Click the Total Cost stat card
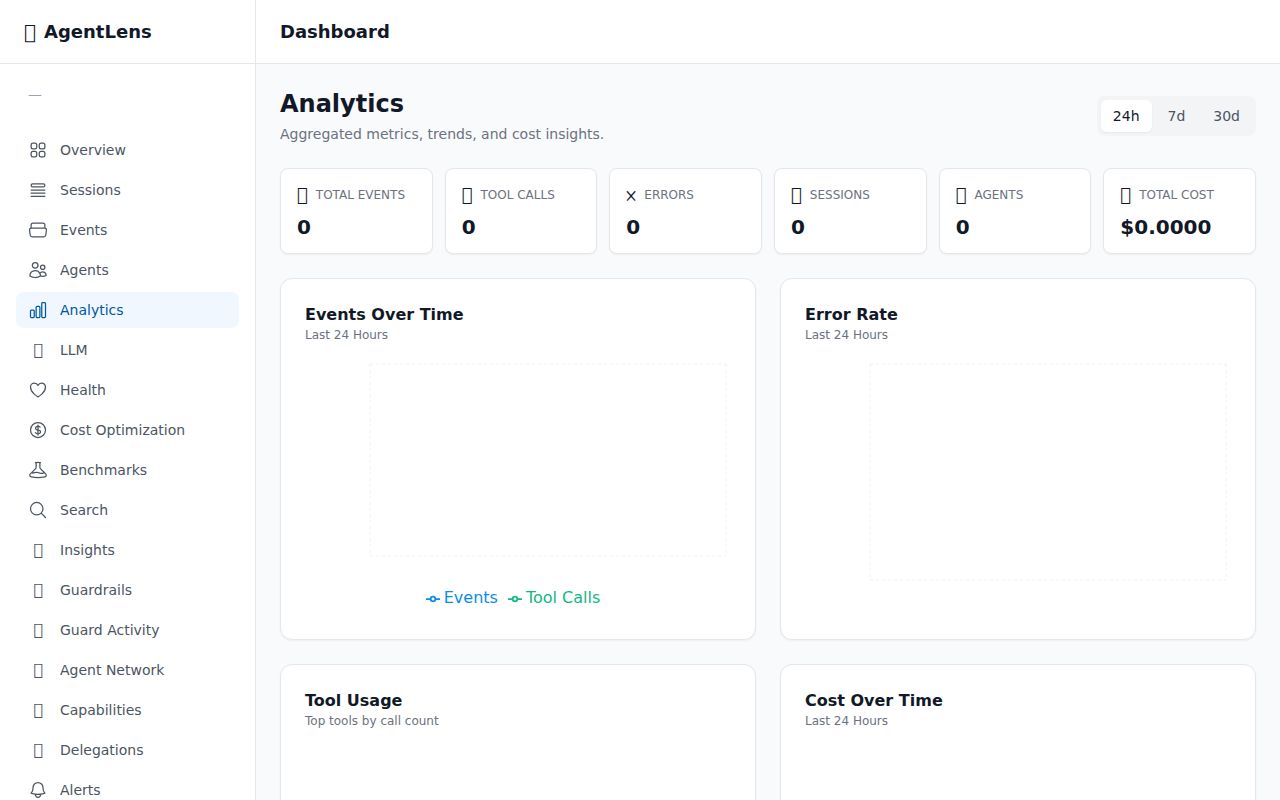 pyautogui.click(x=1178, y=211)
